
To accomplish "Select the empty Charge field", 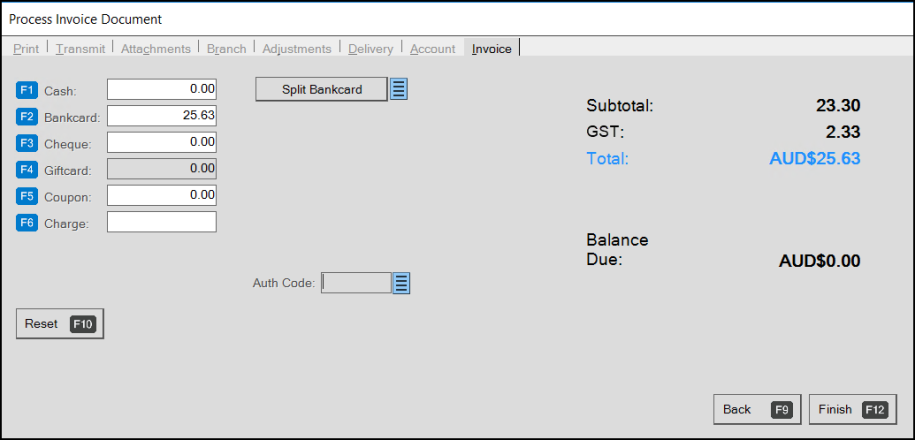I will pos(162,222).
